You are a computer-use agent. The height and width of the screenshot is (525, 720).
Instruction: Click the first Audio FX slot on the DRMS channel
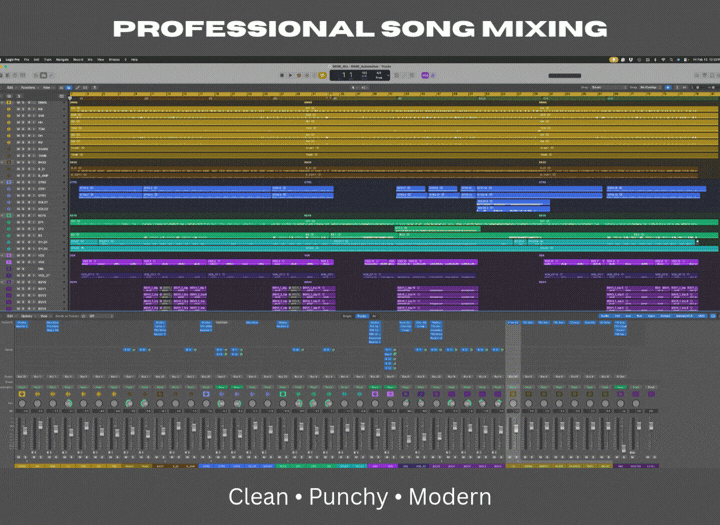click(x=22, y=322)
